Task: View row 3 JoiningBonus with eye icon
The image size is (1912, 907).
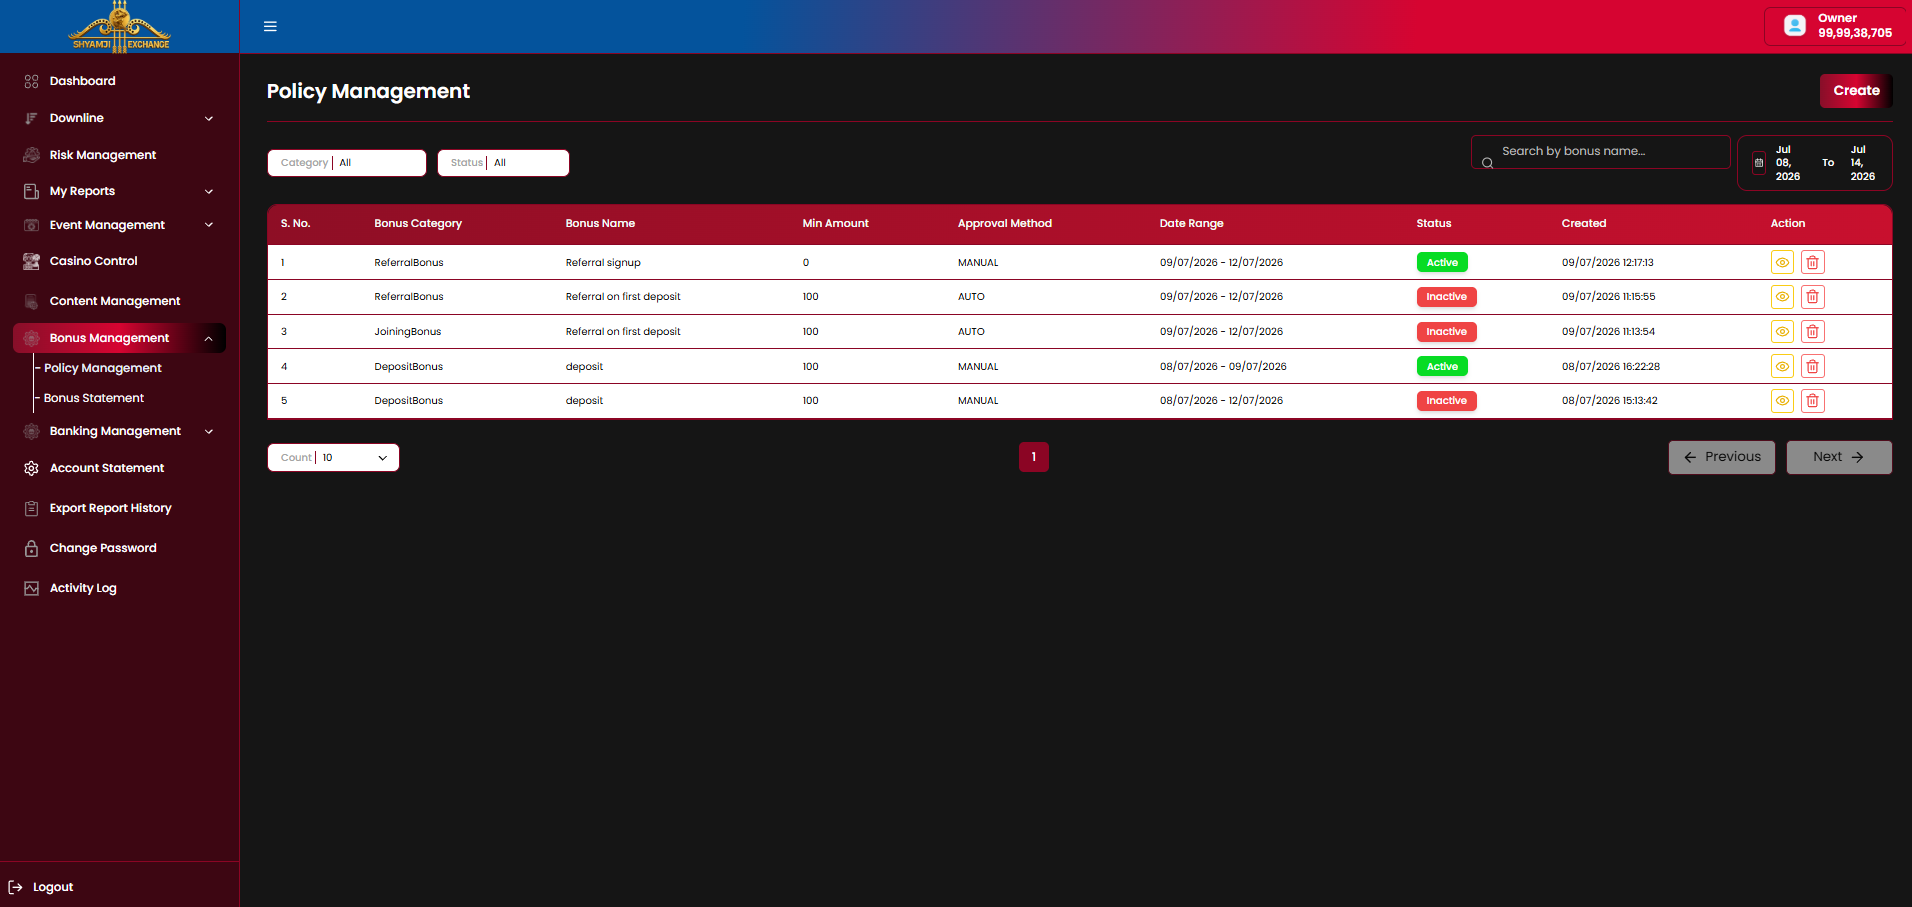Action: click(1782, 331)
